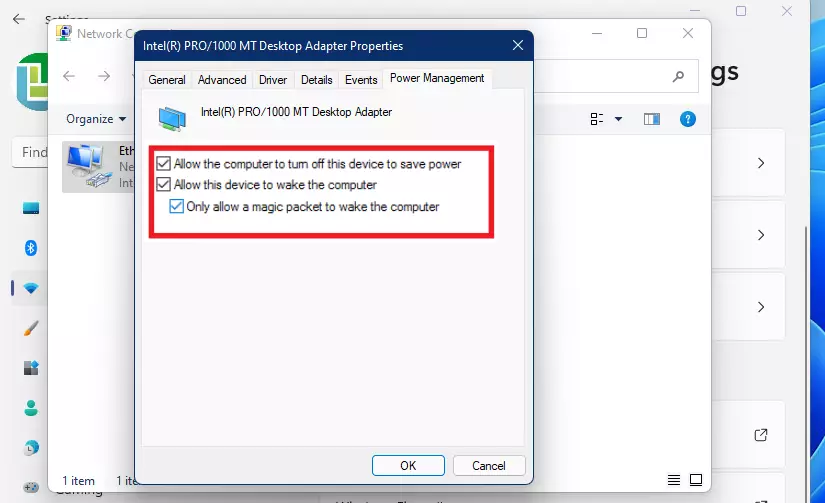Switch to large icons view in status bar
The height and width of the screenshot is (503, 825).
tap(696, 479)
